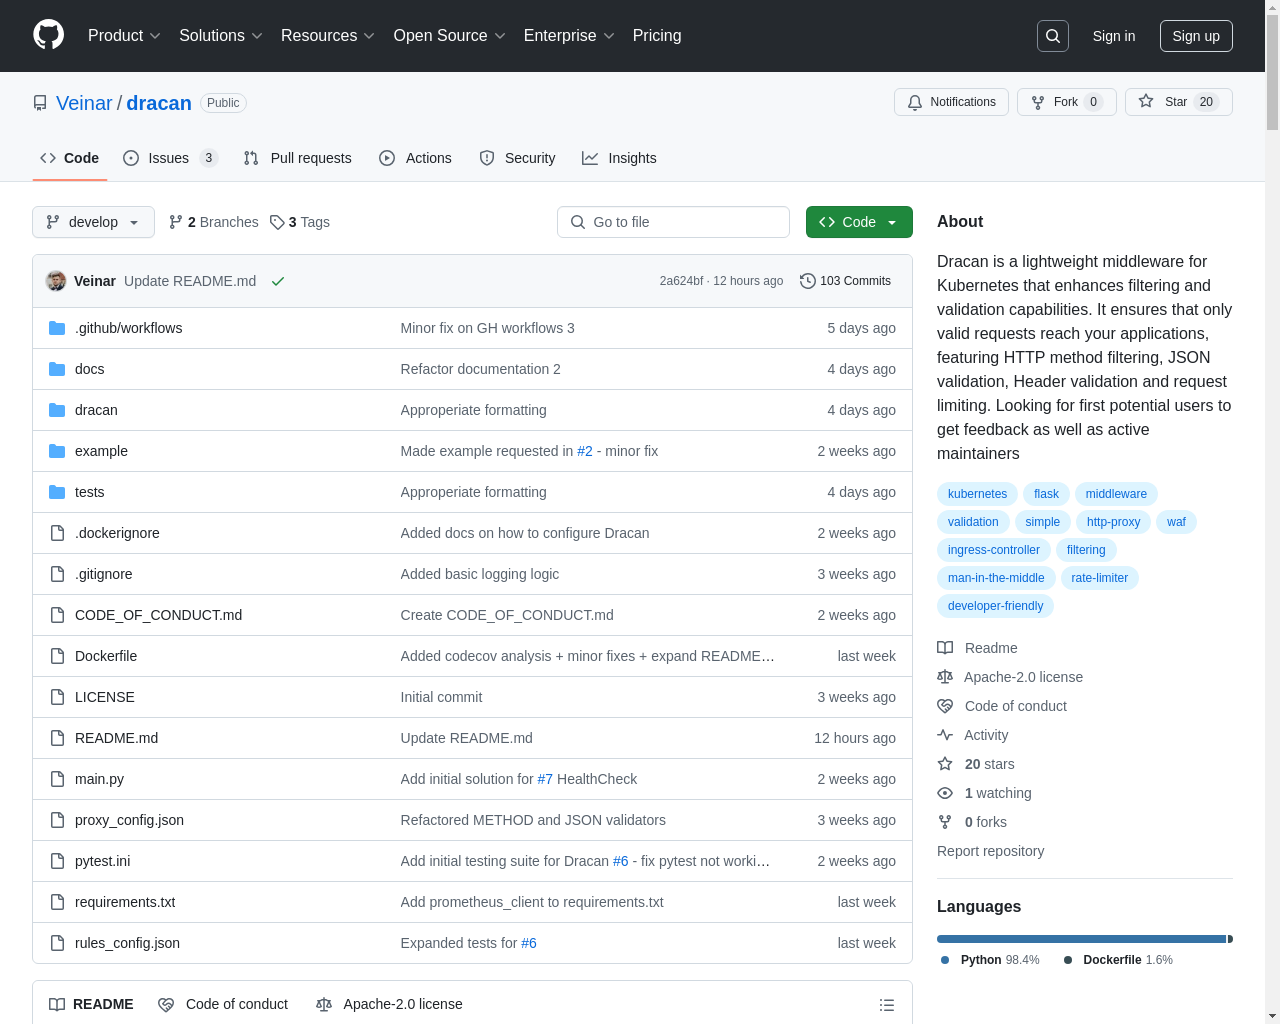Click the http-proxy topic tag
1280x1024 pixels.
1113,522
